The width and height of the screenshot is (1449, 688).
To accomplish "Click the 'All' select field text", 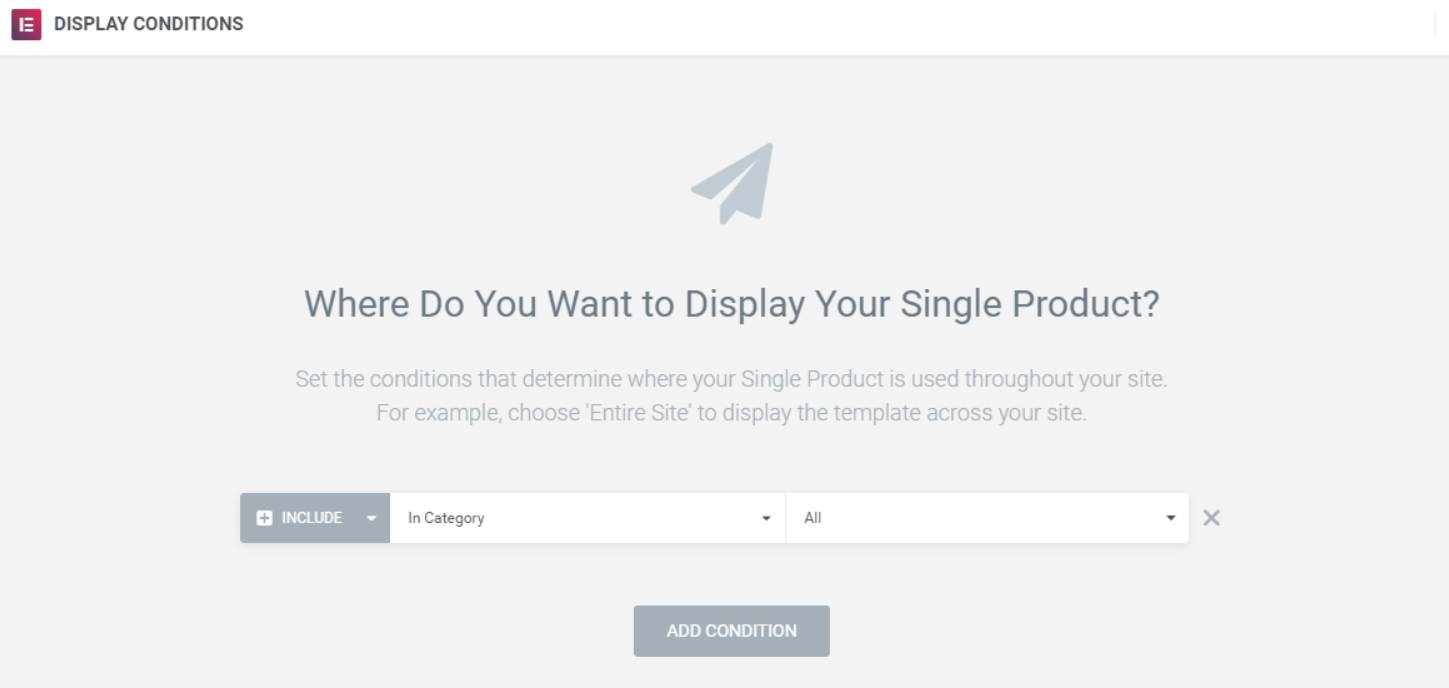I will (813, 518).
